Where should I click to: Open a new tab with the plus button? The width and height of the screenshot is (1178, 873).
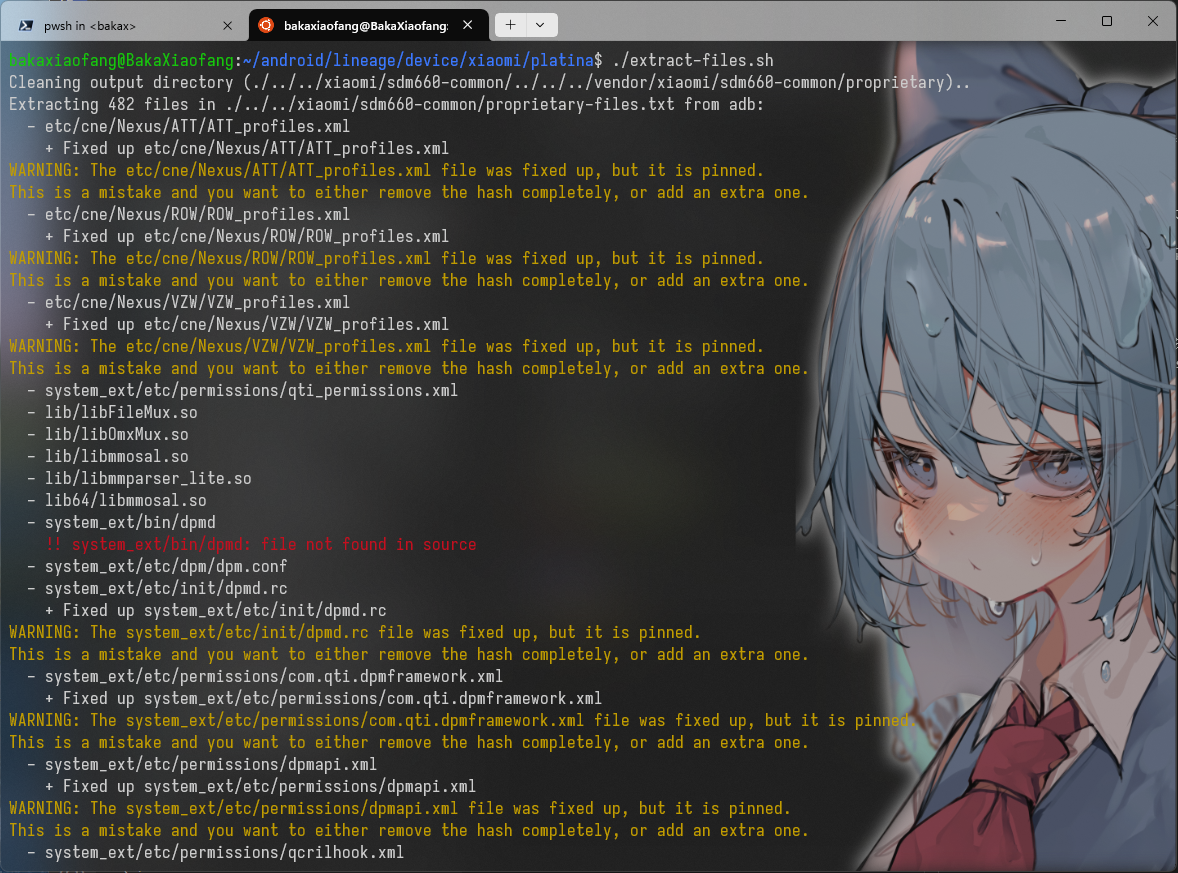[x=511, y=25]
